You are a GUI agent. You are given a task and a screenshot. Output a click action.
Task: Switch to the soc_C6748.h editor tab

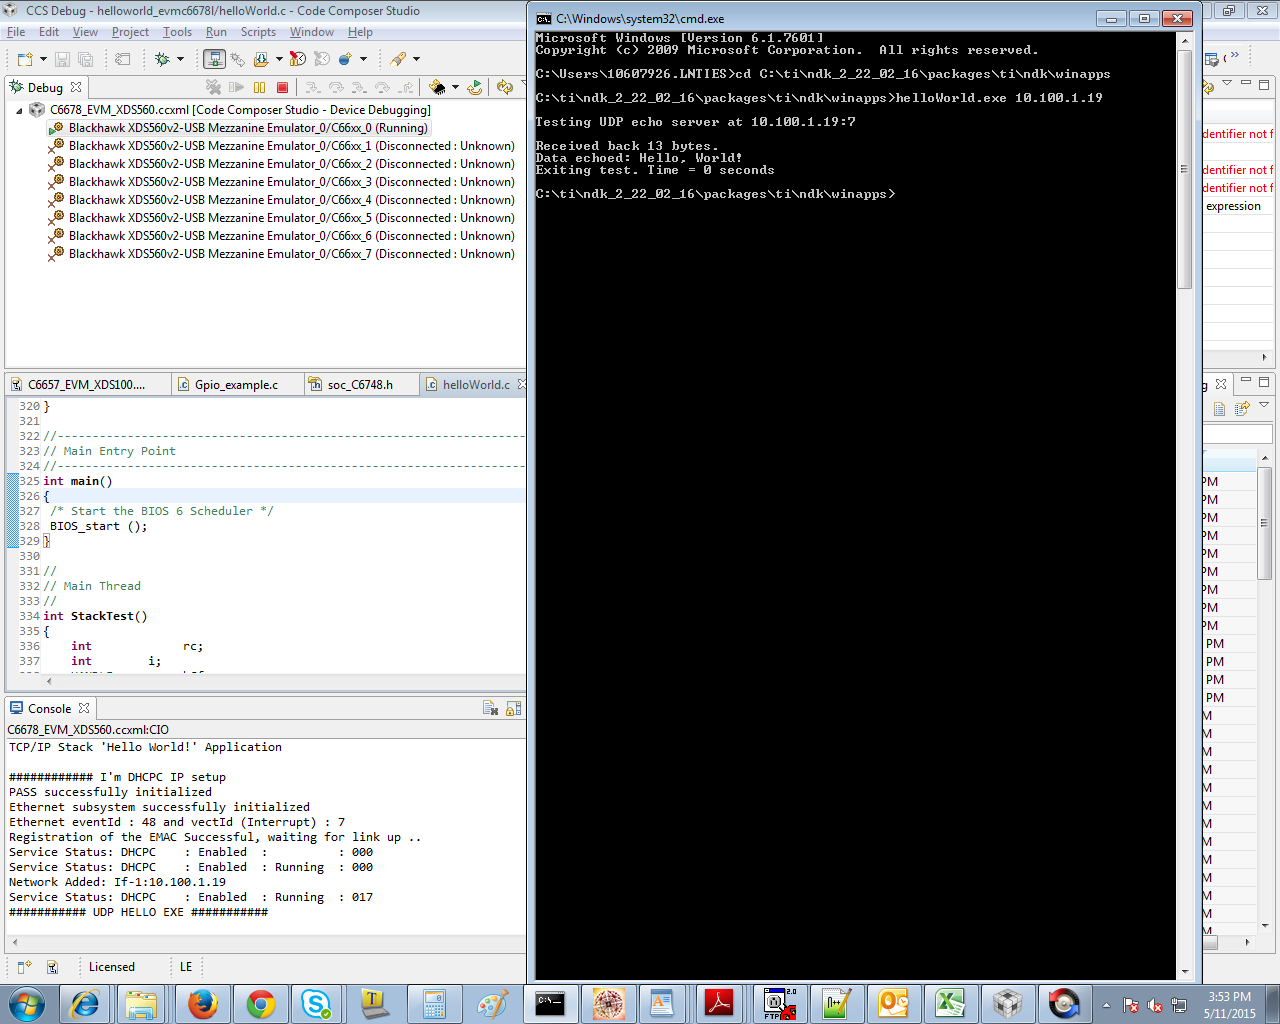click(x=360, y=385)
